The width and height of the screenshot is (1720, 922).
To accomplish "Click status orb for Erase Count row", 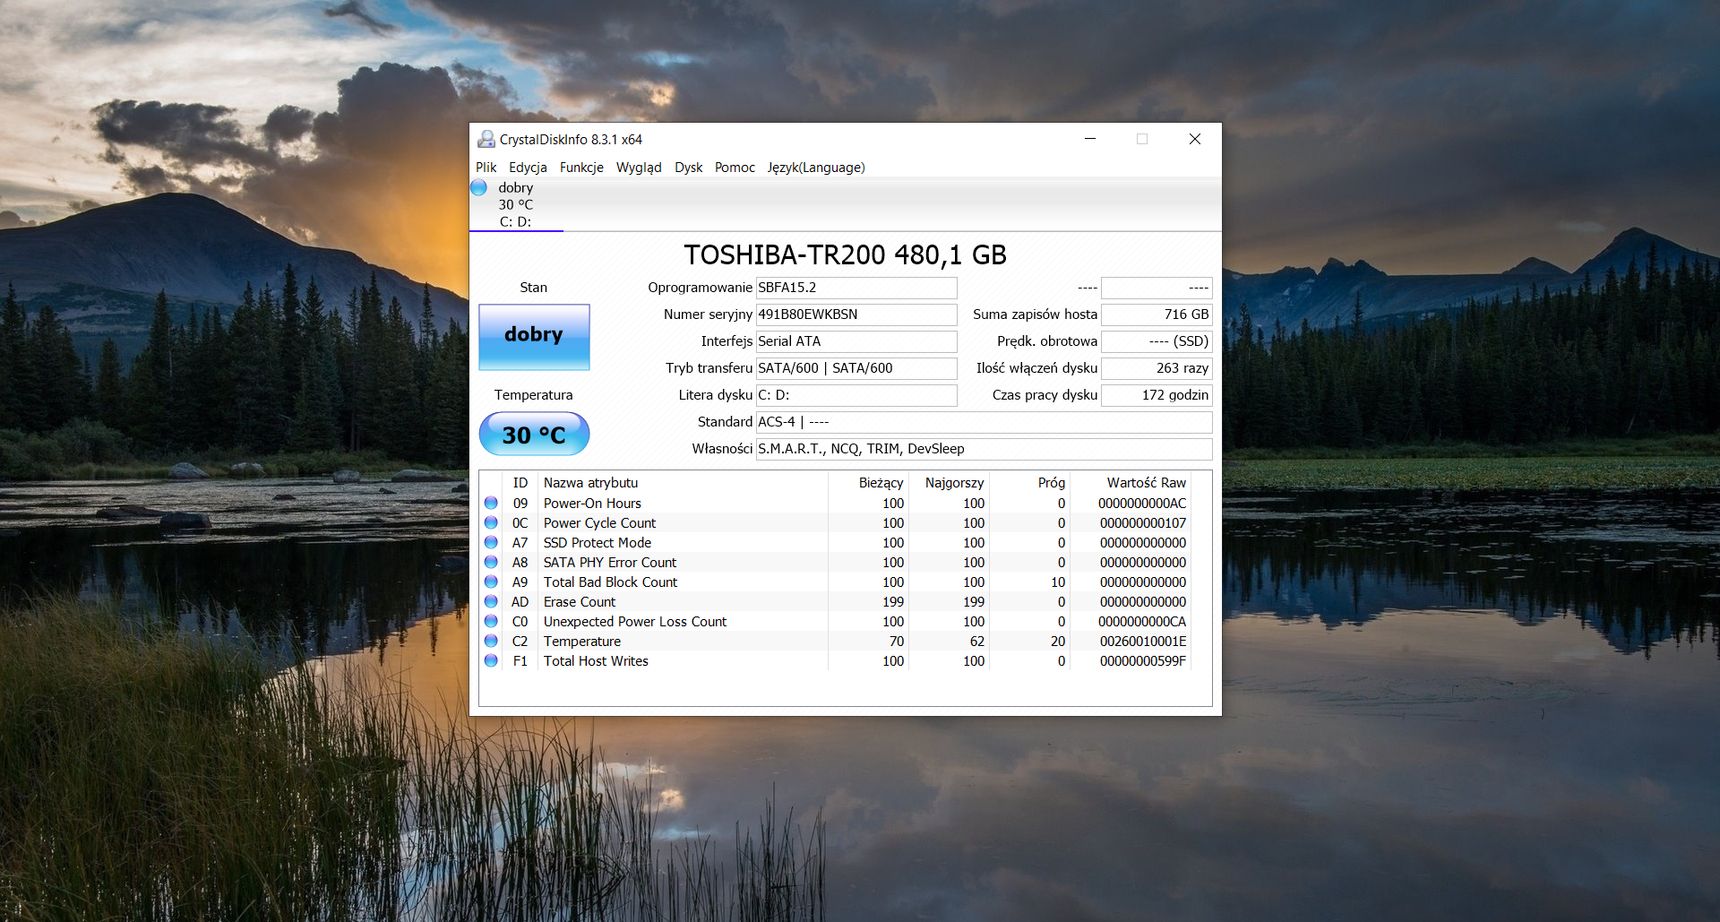I will click(x=491, y=602).
